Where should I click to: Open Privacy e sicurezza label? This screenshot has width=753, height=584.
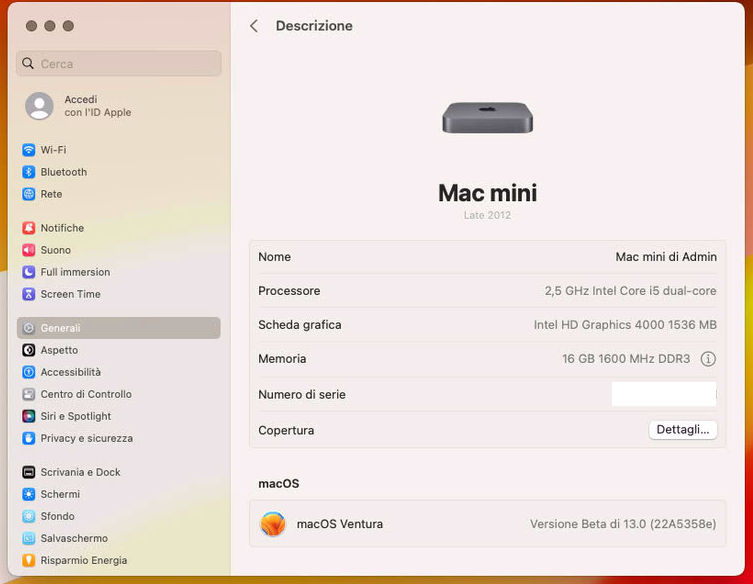(x=86, y=438)
